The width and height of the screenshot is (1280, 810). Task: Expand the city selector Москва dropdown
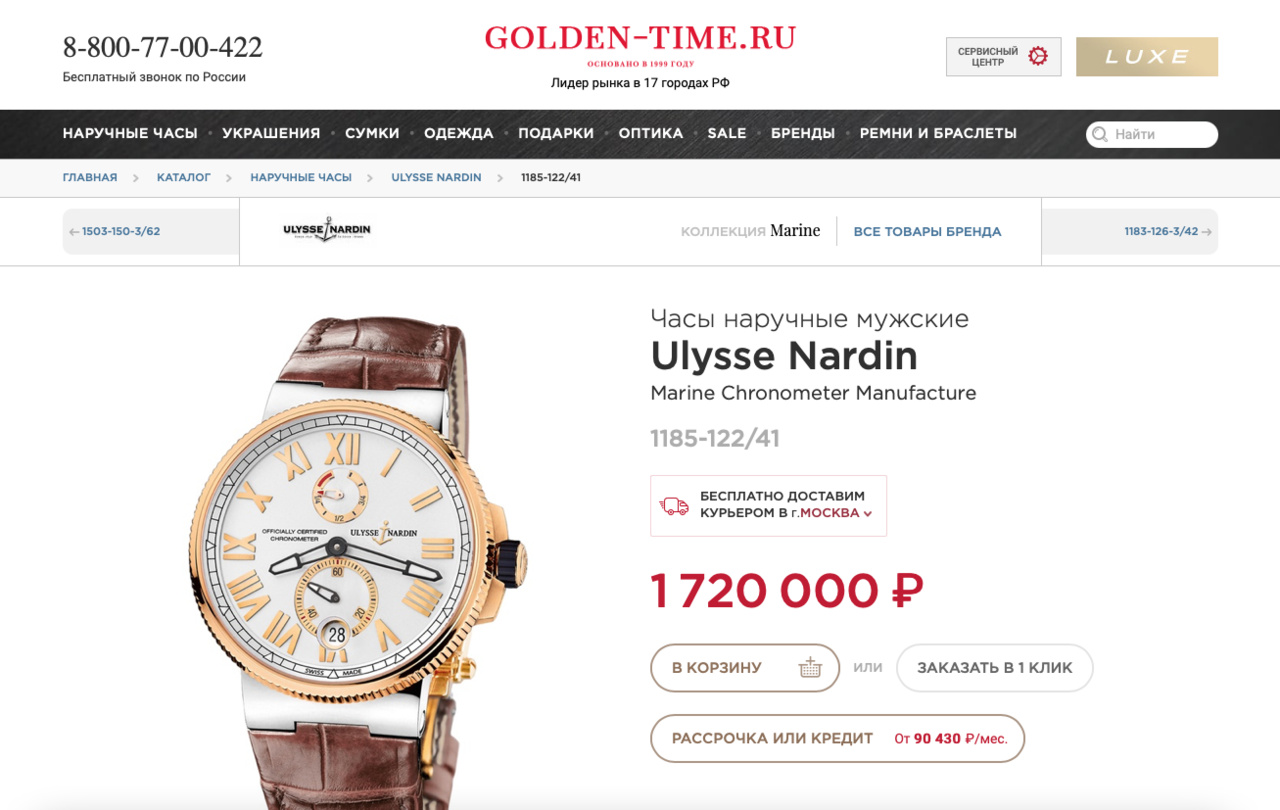pos(836,513)
